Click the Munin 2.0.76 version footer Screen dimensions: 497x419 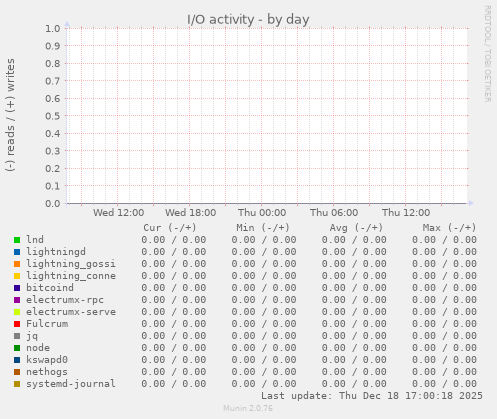point(248,408)
